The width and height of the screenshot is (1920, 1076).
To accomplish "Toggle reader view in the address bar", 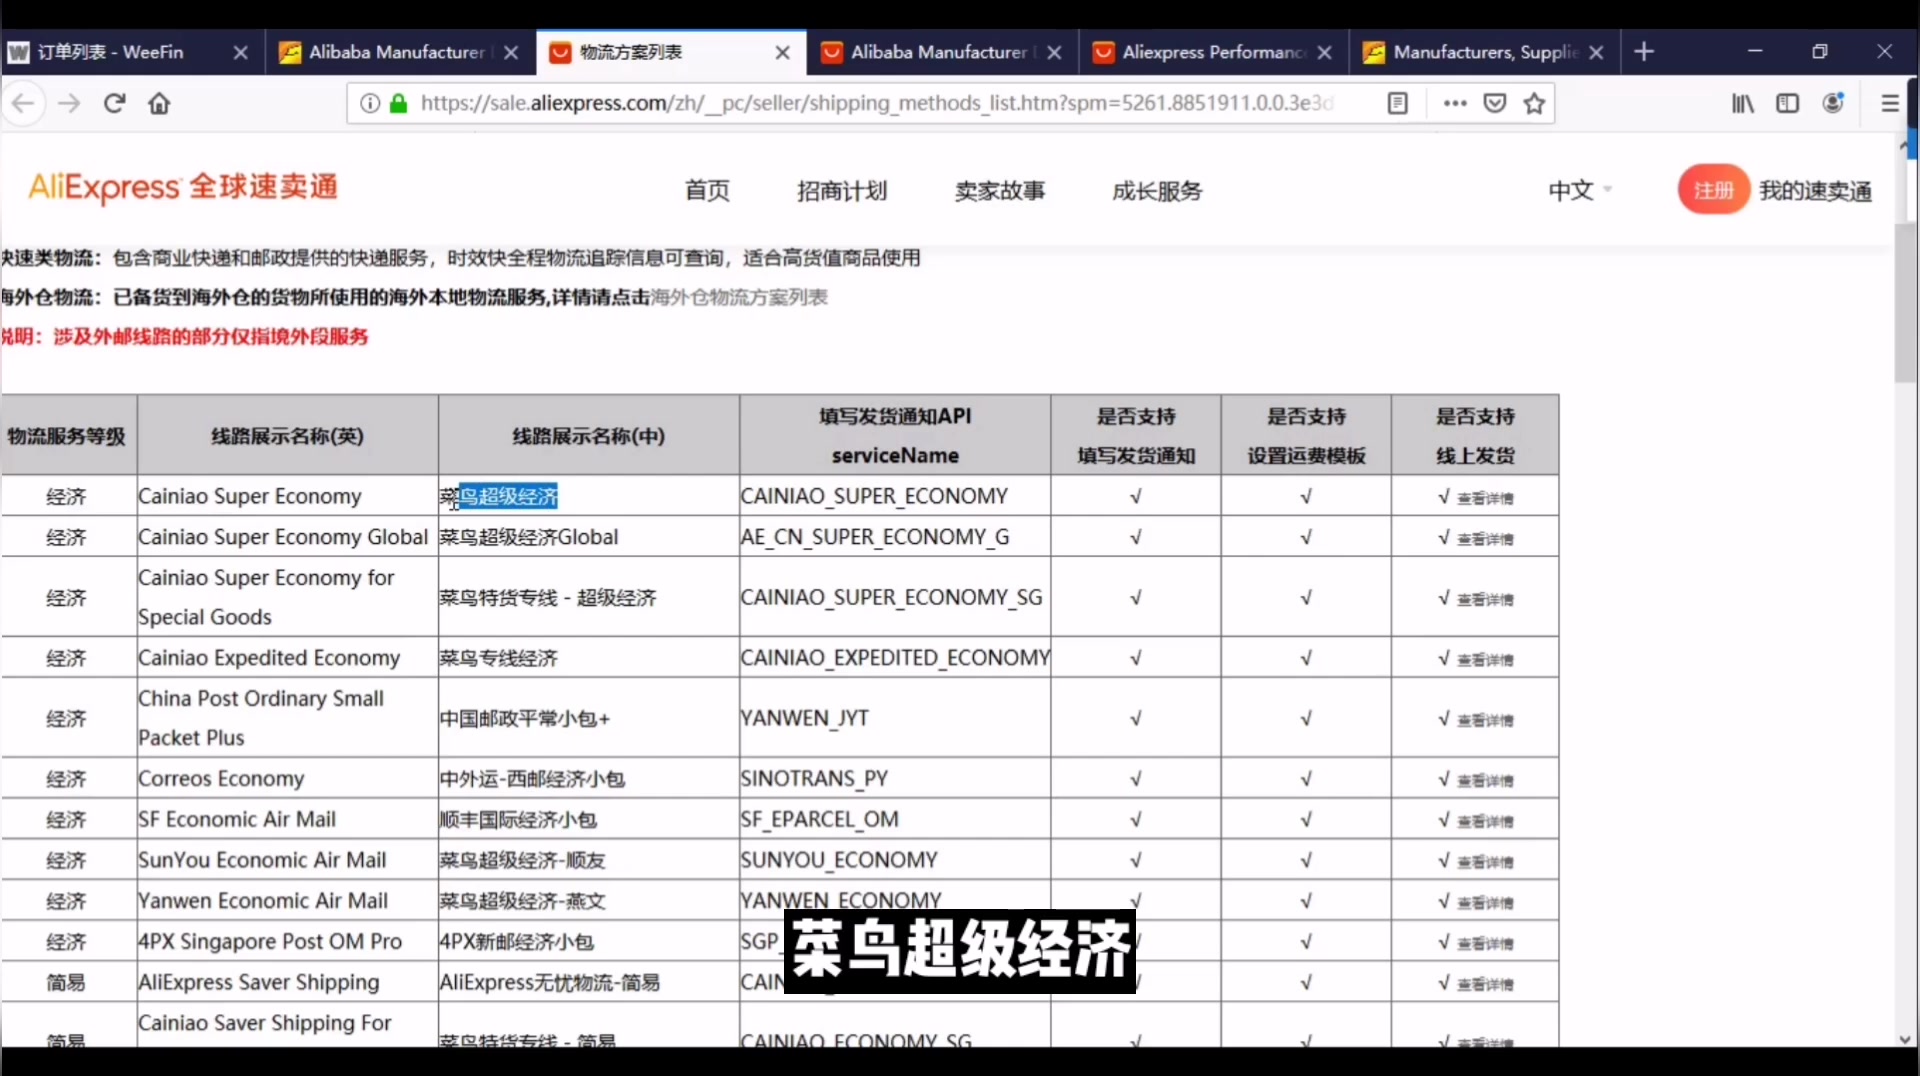I will click(1398, 103).
